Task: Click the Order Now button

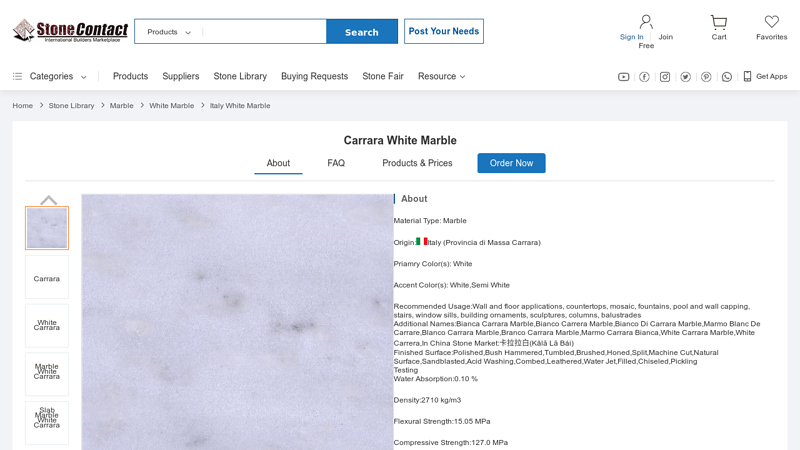Action: tap(511, 163)
